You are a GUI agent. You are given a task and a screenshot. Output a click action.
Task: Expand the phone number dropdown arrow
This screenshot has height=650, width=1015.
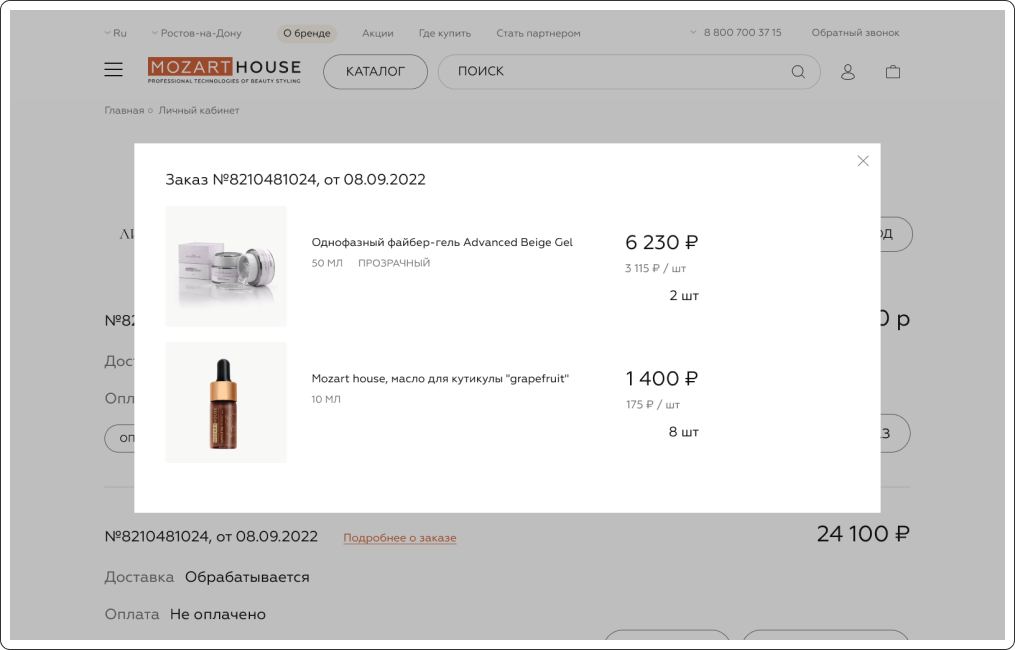click(x=693, y=32)
